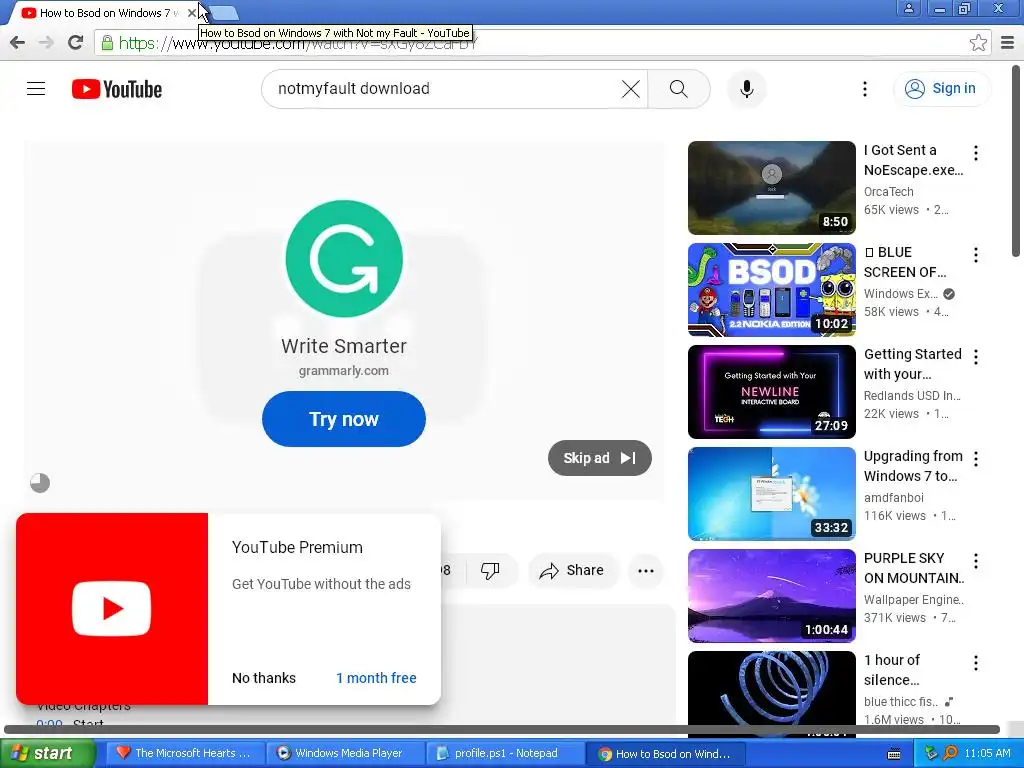The image size is (1024, 768).
Task: Open options for NoEscape.exe video
Action: pyautogui.click(x=976, y=153)
